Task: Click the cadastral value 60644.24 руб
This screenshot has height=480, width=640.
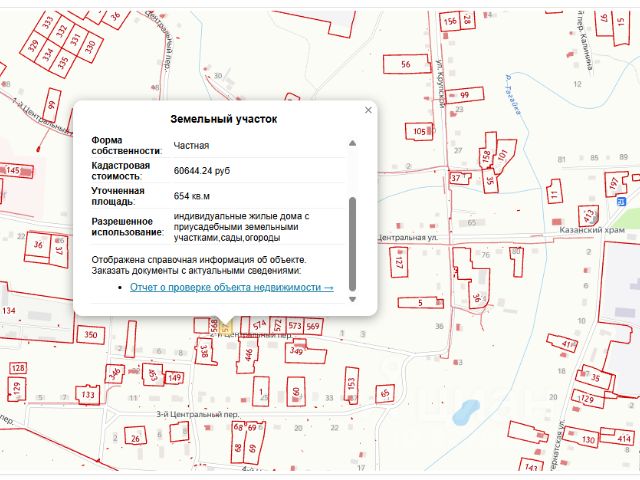Action: point(202,171)
